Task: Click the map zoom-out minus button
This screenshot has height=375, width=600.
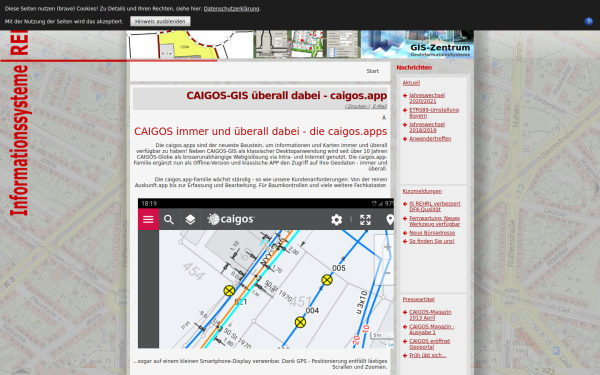Action: (x=387, y=273)
